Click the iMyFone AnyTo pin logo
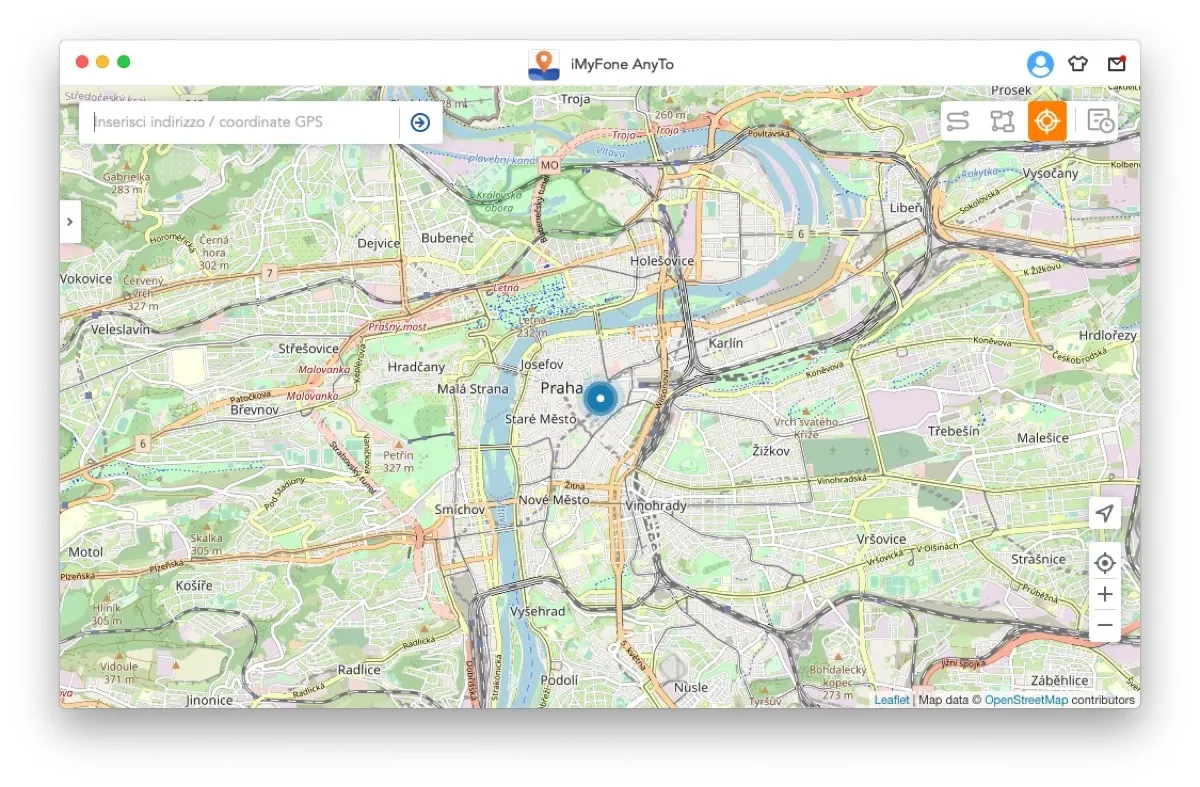Viewport: 1200px width, 787px height. coord(543,63)
